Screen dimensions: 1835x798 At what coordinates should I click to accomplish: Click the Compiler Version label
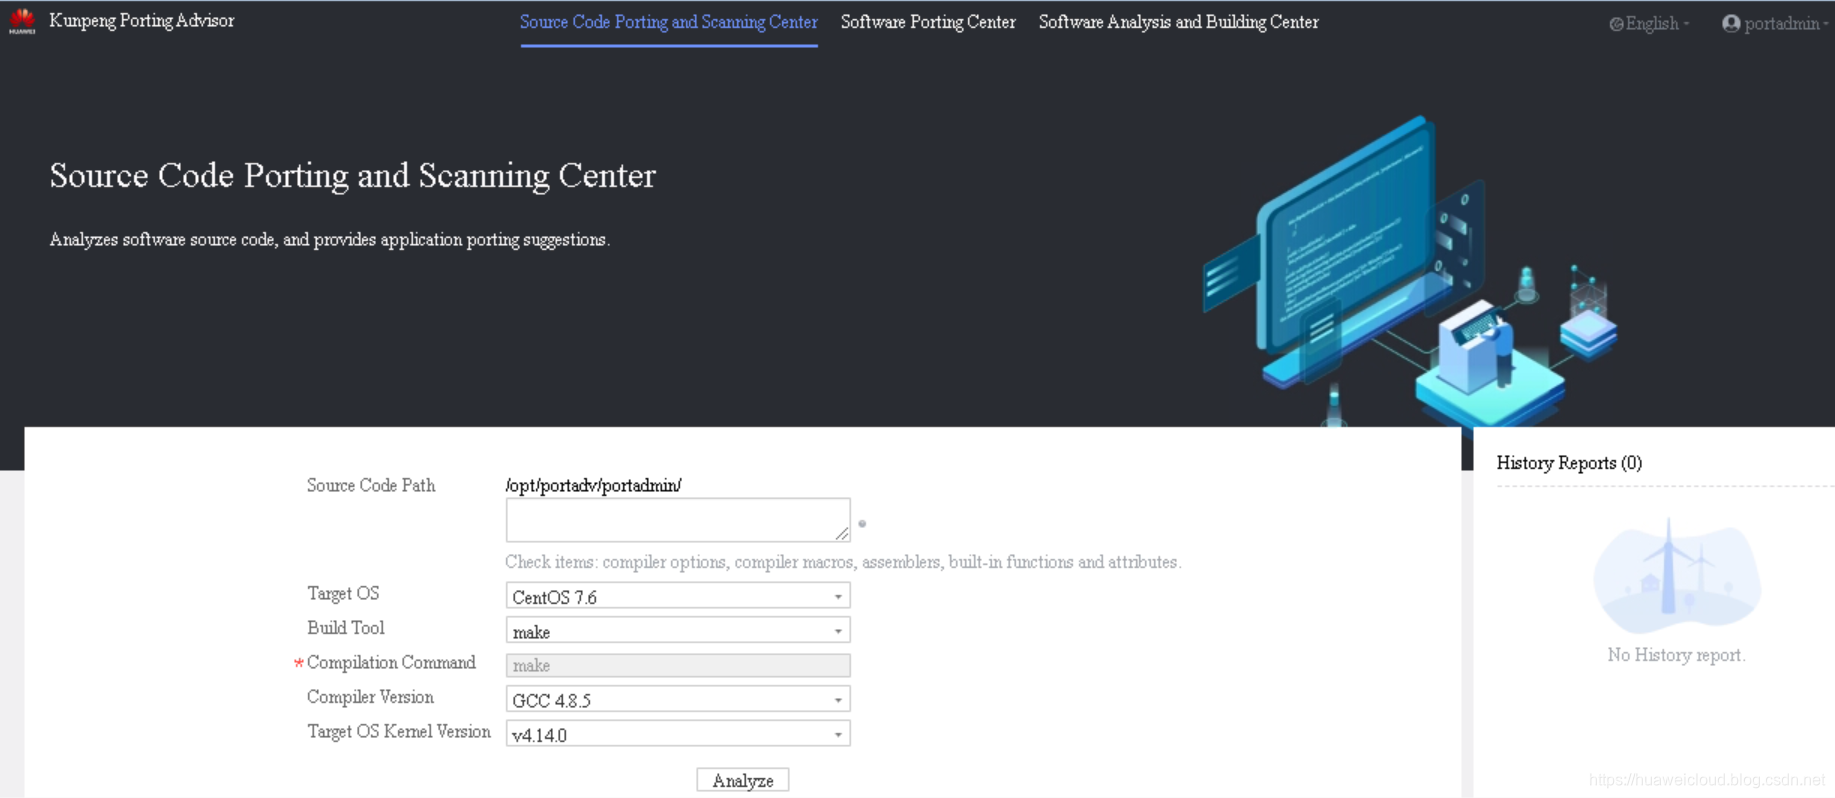pyautogui.click(x=370, y=697)
